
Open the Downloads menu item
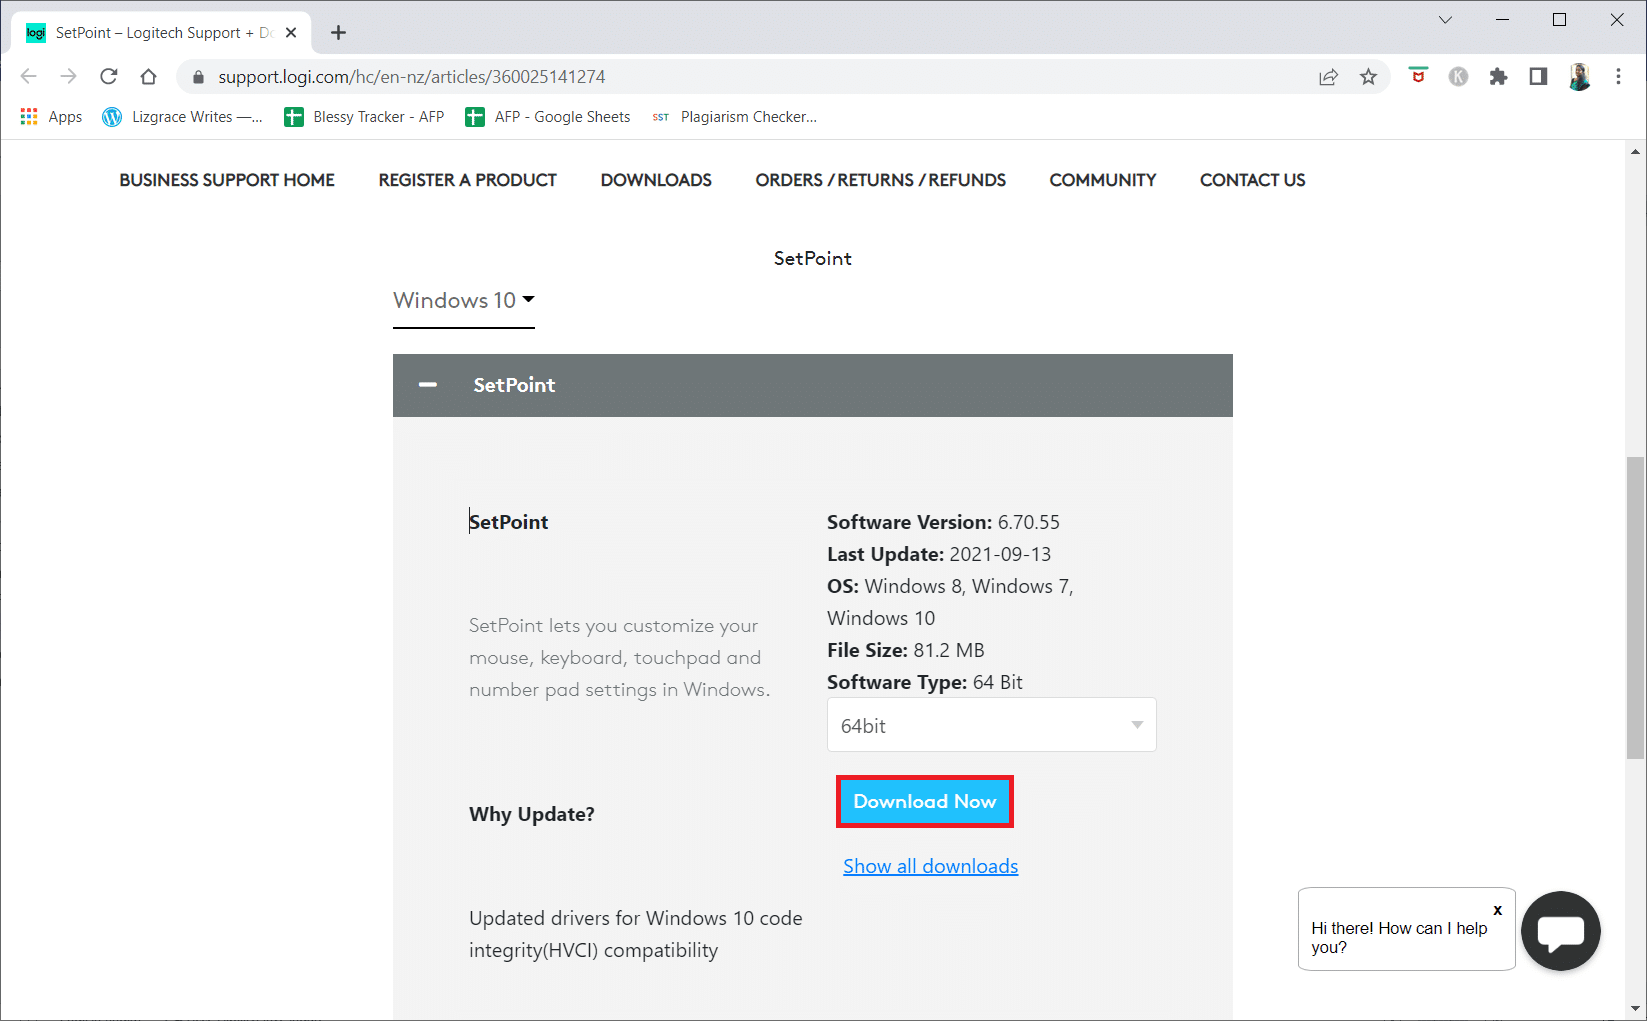pyautogui.click(x=656, y=180)
